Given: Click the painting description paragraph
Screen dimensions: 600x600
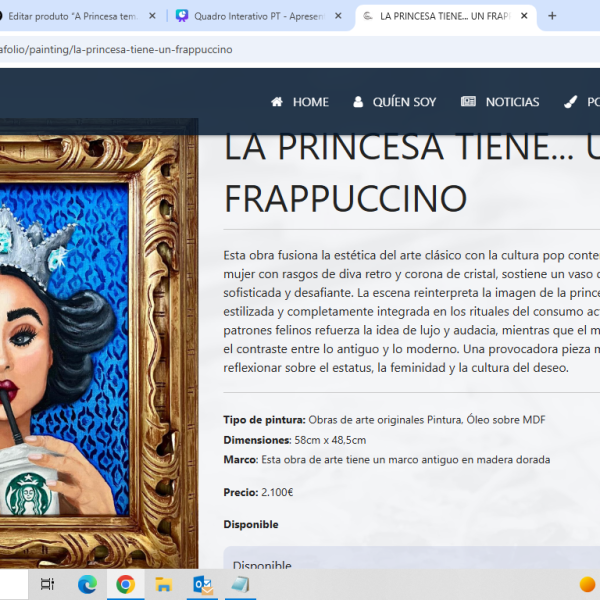Looking at the screenshot, I should (412, 311).
